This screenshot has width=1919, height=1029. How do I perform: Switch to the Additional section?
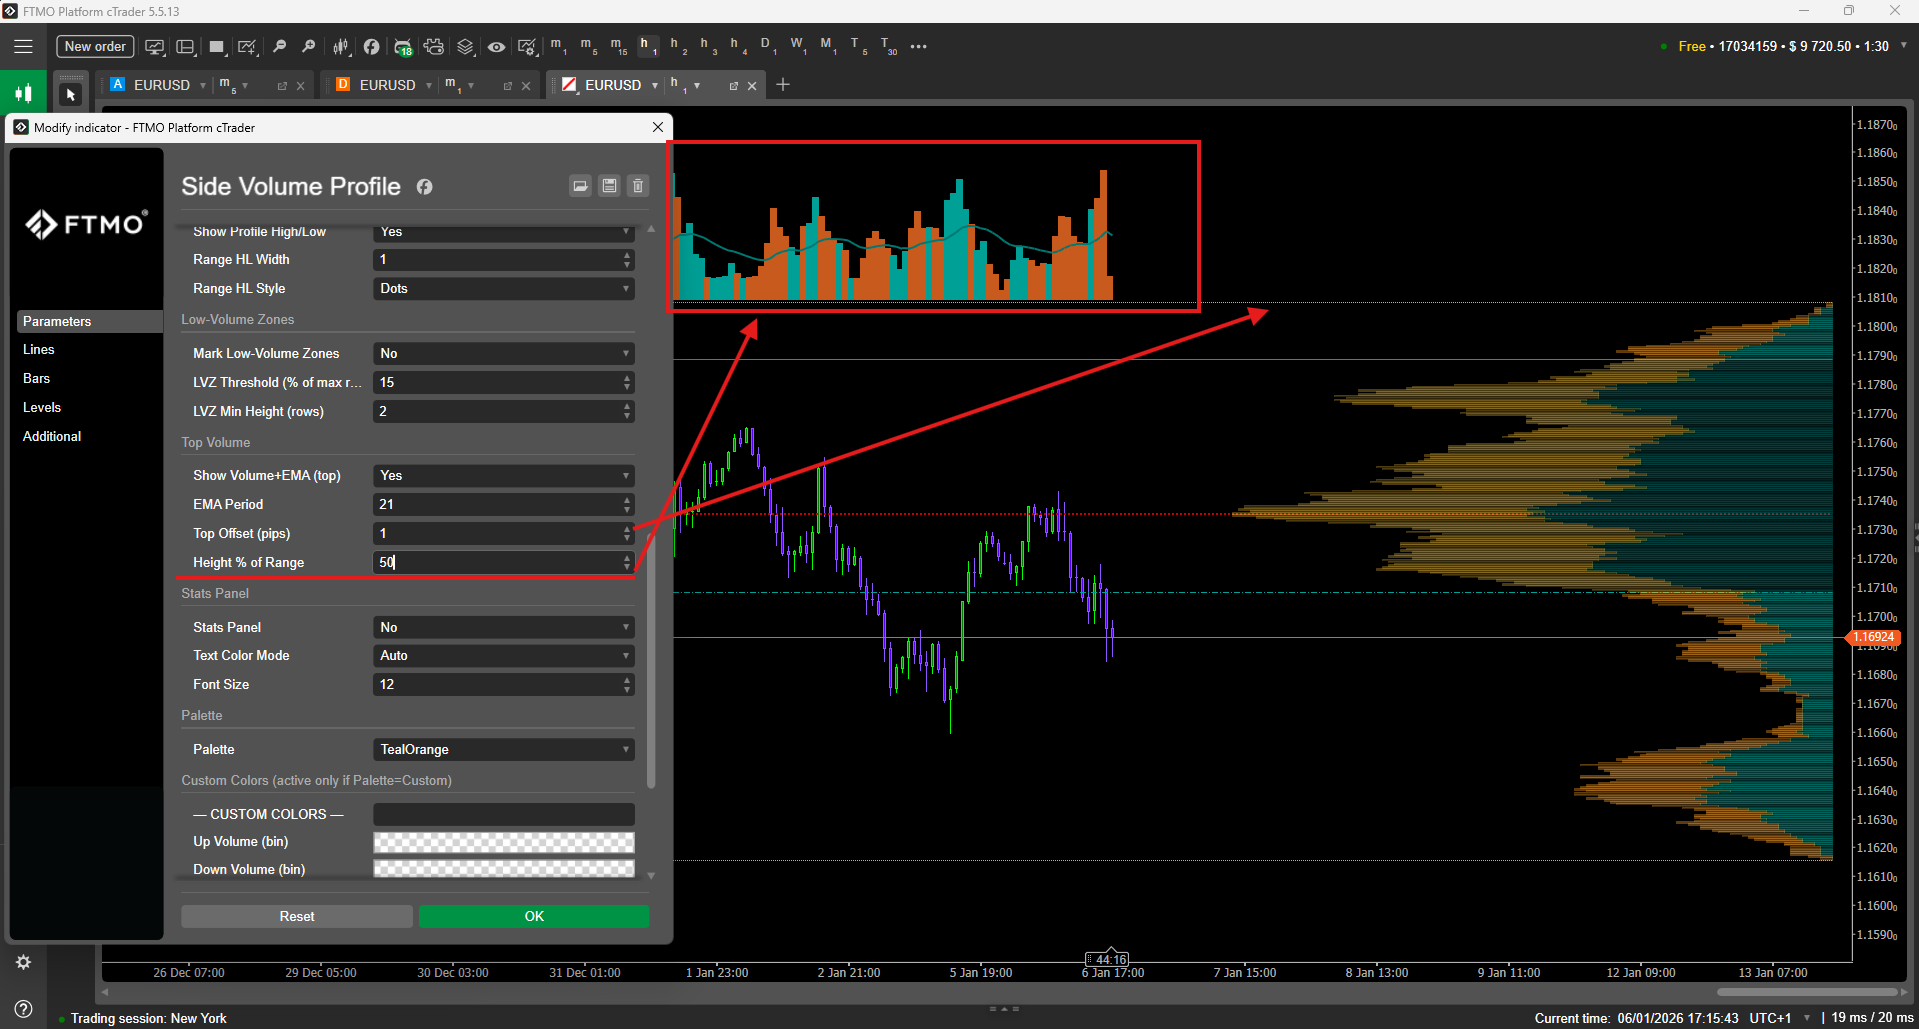pyautogui.click(x=52, y=436)
